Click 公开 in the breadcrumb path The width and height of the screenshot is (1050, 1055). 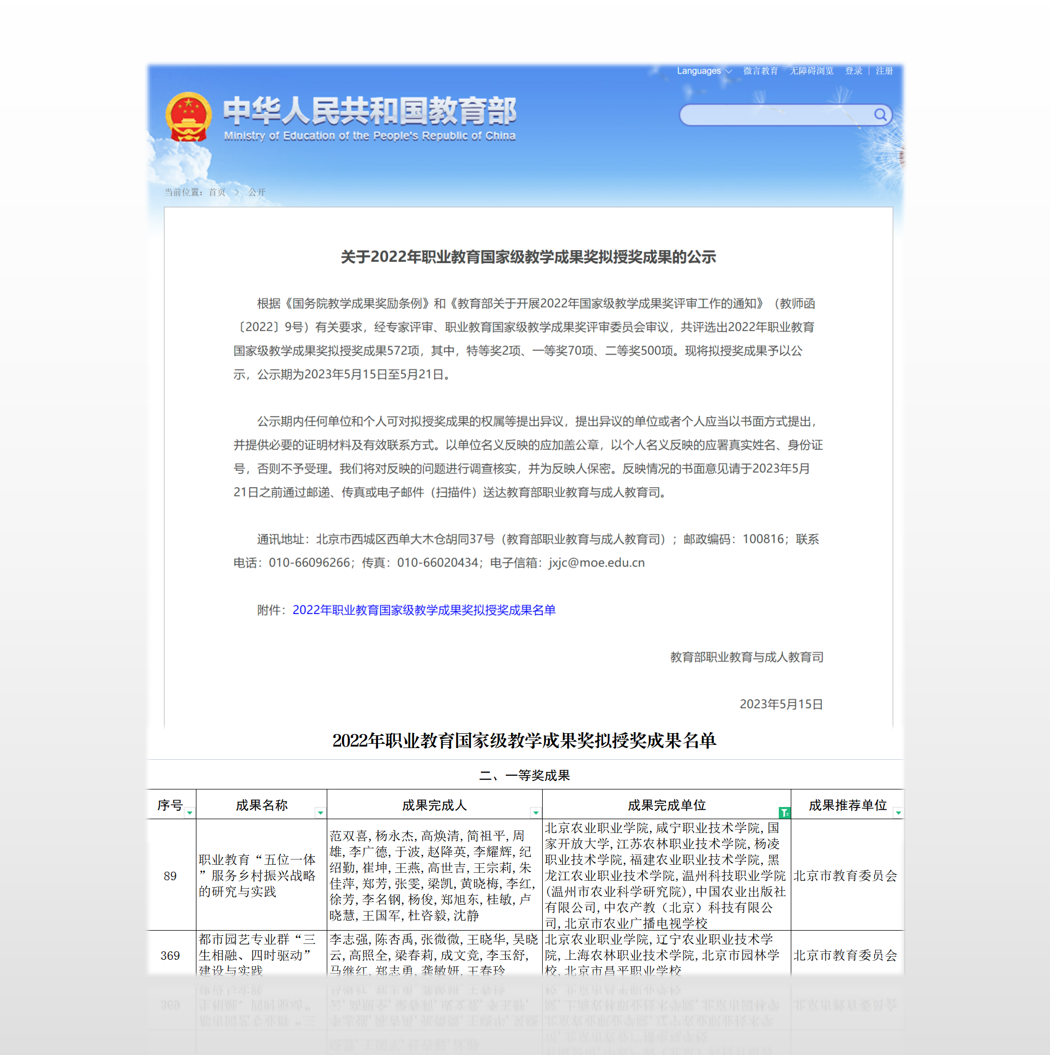257,192
